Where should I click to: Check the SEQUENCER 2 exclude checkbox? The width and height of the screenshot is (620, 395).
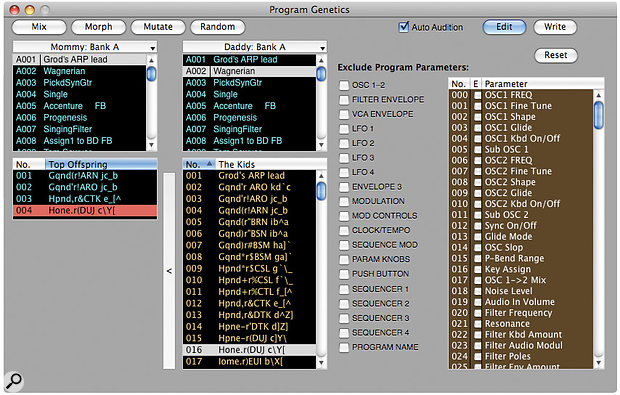pyautogui.click(x=344, y=304)
